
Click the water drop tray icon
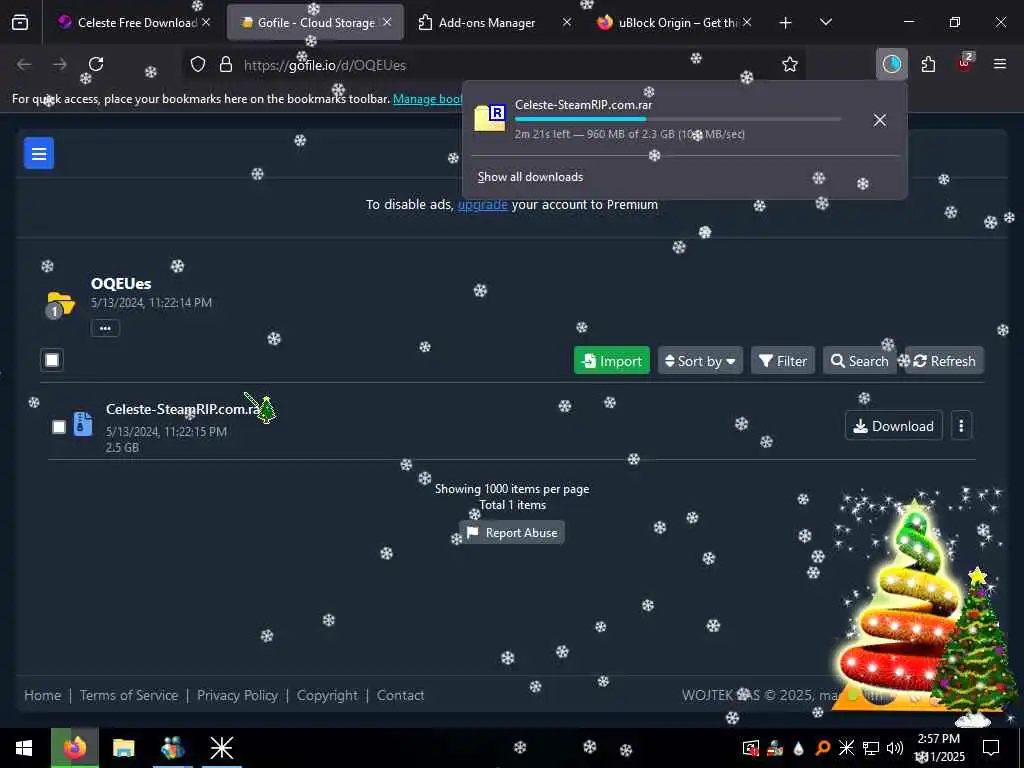[x=798, y=748]
